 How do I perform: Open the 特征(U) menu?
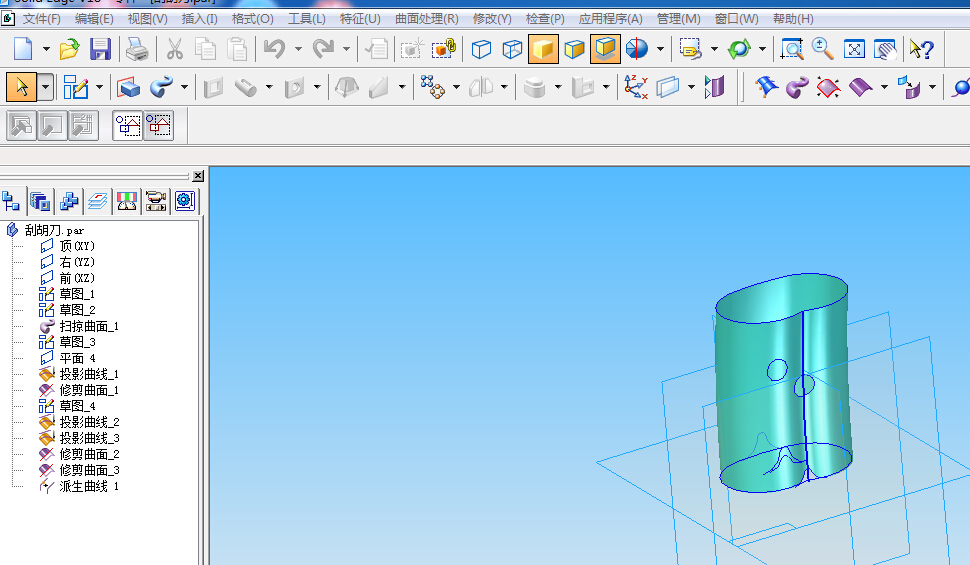point(360,18)
